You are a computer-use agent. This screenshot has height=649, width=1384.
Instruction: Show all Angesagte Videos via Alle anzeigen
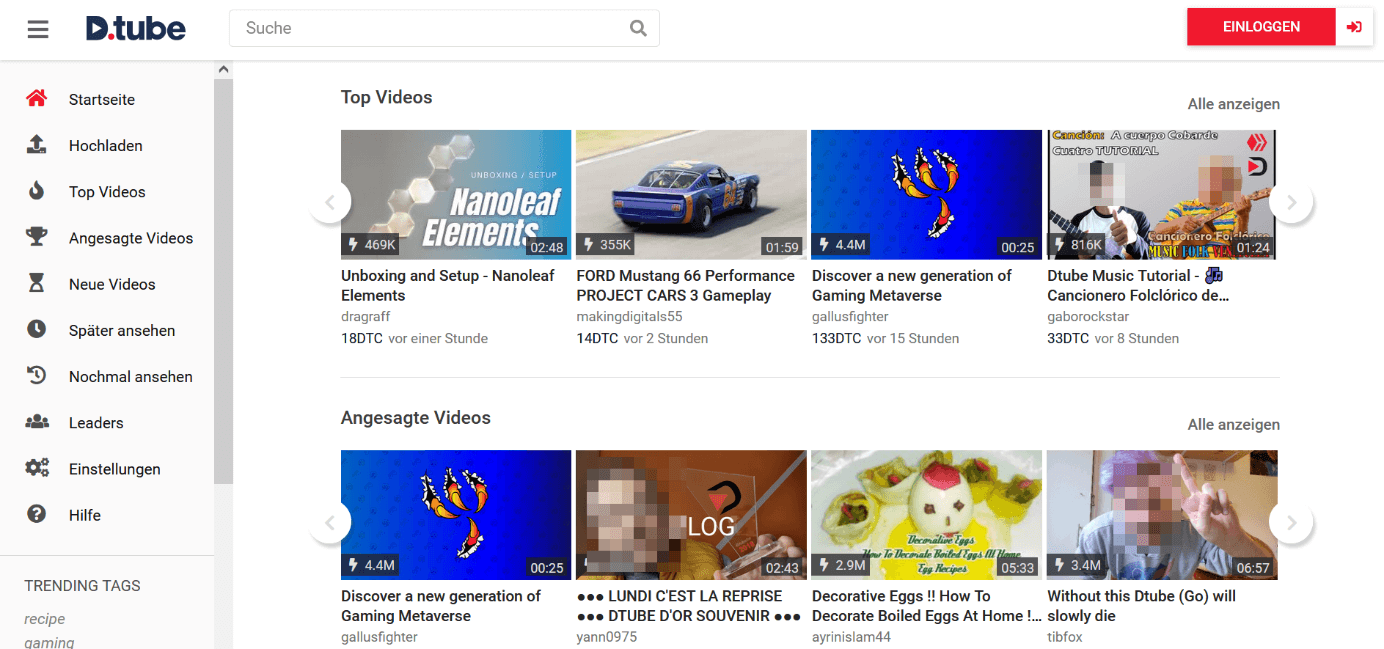[1233, 424]
